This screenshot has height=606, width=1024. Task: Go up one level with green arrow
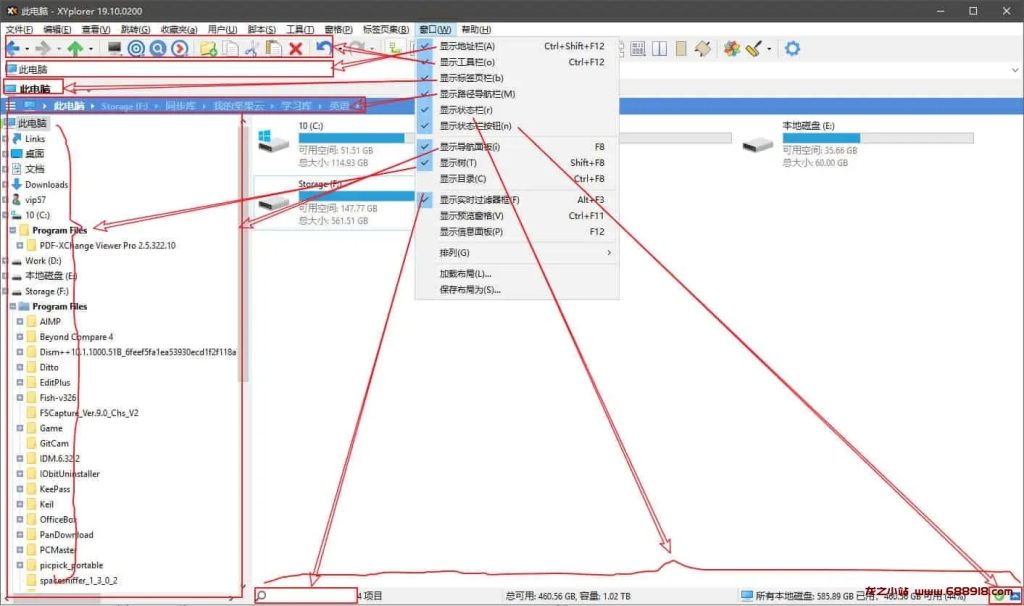pyautogui.click(x=76, y=48)
